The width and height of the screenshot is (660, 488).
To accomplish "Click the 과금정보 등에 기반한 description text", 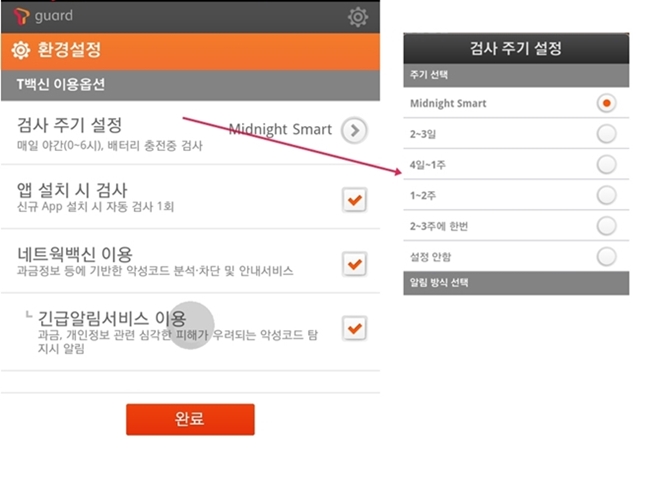I will pyautogui.click(x=155, y=271).
